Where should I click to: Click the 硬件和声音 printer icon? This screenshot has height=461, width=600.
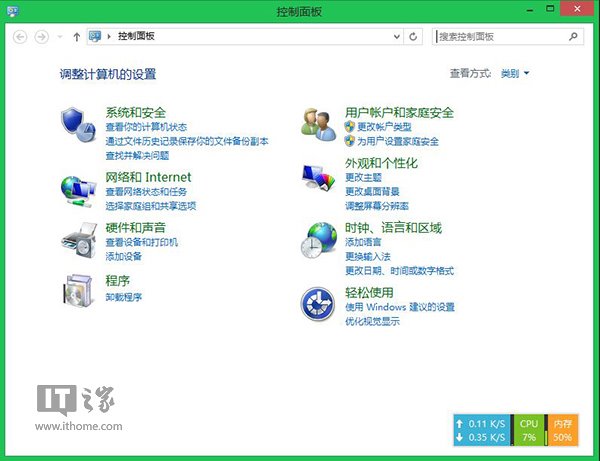79,240
